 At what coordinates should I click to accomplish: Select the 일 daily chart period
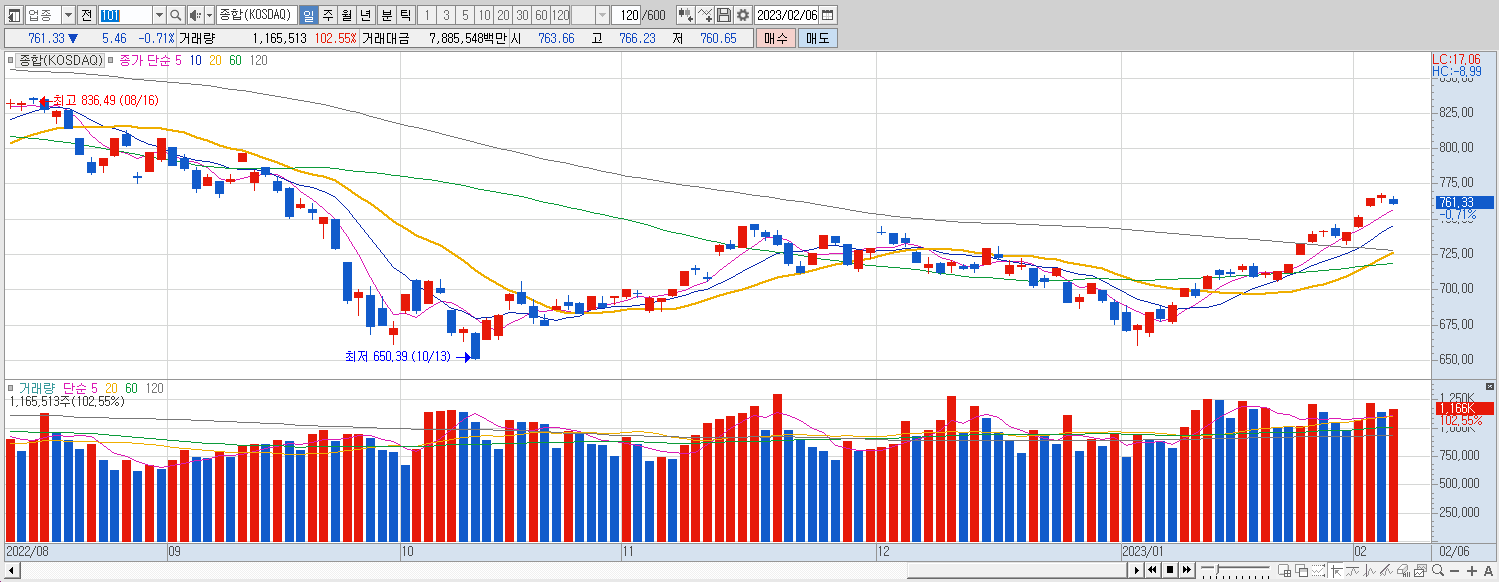pos(308,15)
